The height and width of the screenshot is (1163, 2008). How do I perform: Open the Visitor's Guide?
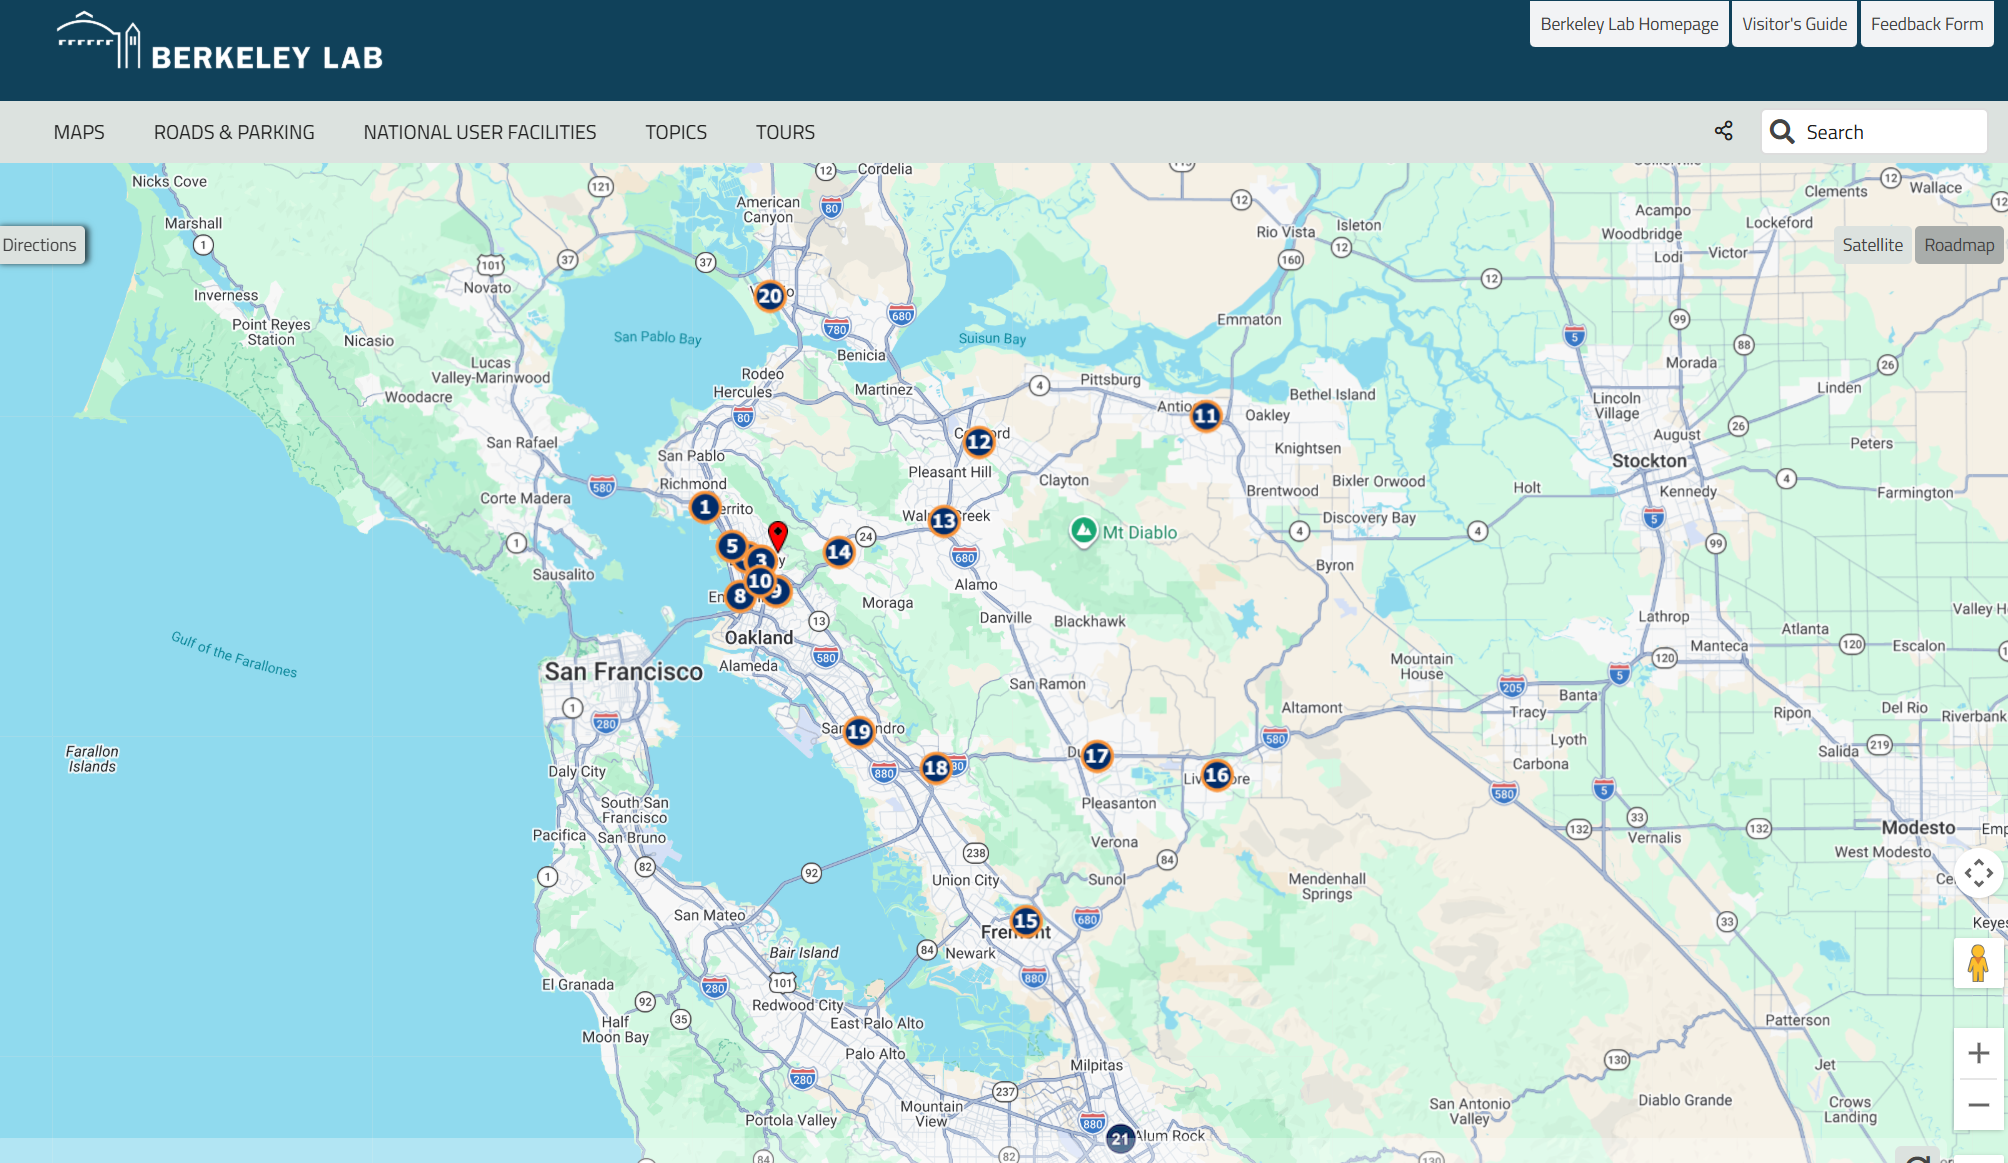click(1794, 24)
